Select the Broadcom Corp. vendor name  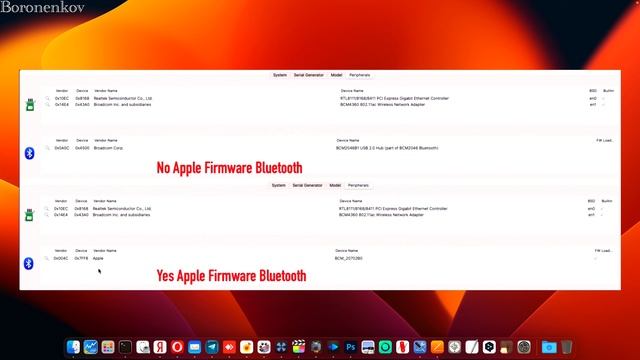click(x=109, y=148)
